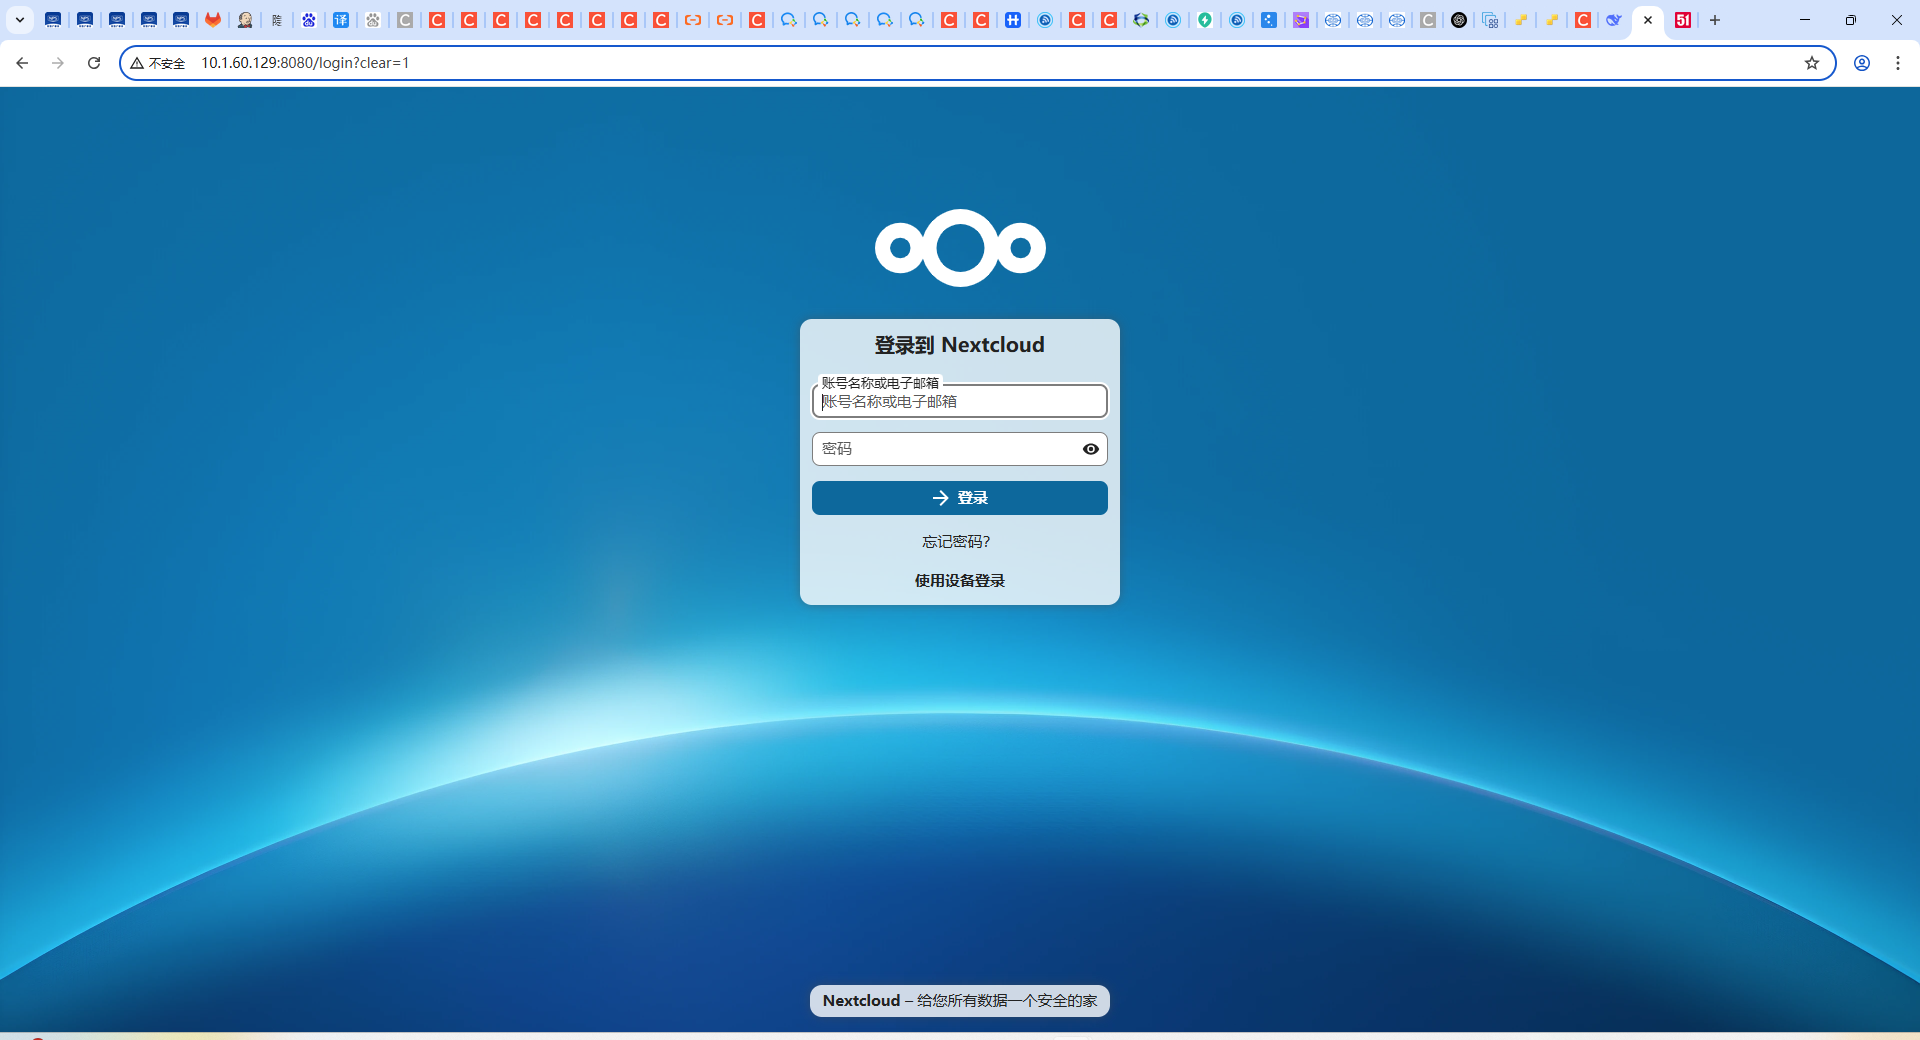
Task: Minimize the browser window
Action: (x=1805, y=20)
